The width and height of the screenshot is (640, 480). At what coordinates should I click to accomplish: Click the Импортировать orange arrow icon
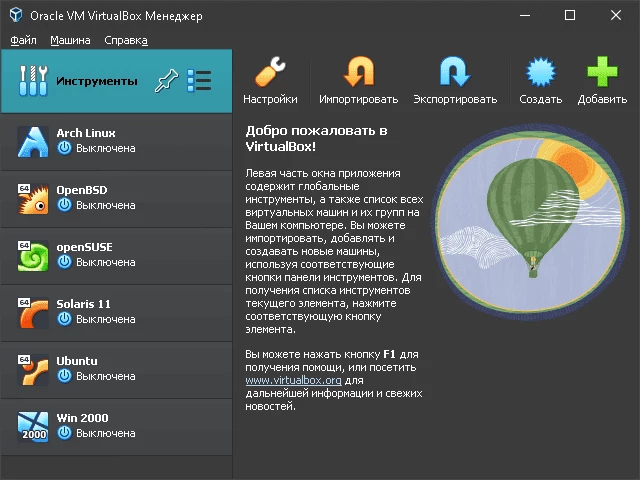click(359, 72)
